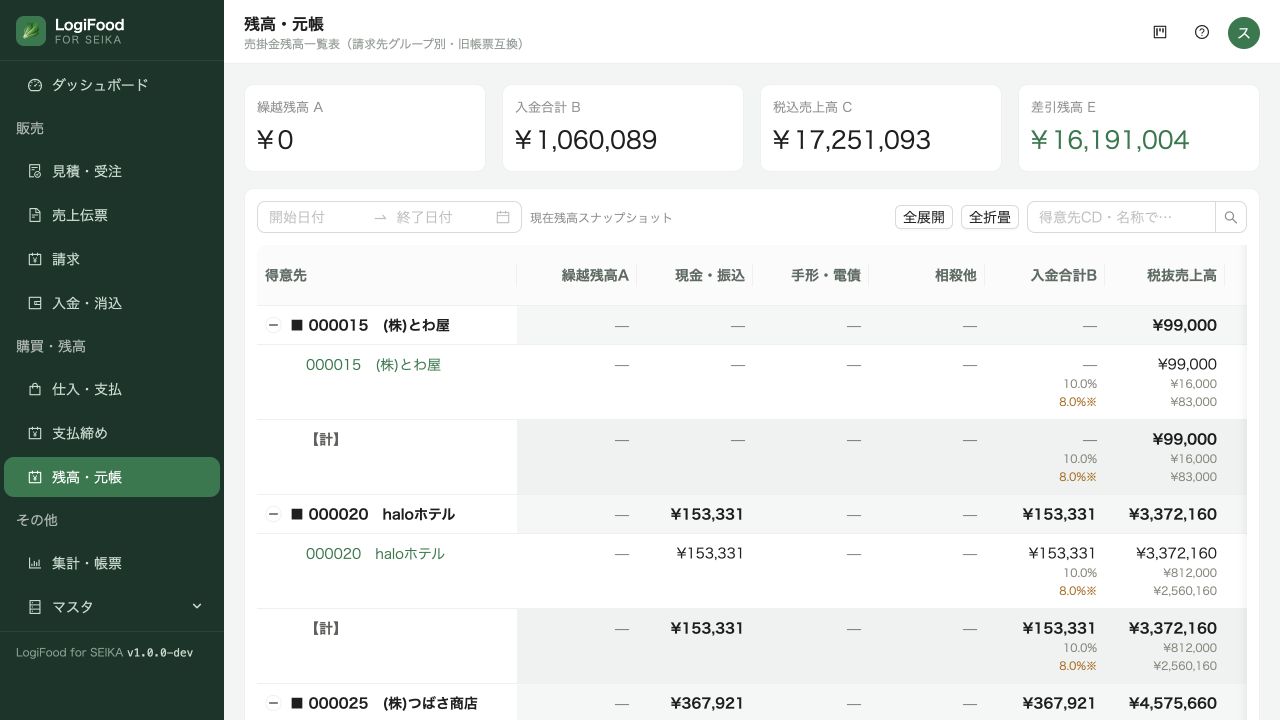Click the 売上伝票 sheet icon
The image size is (1280, 720).
tap(35, 215)
